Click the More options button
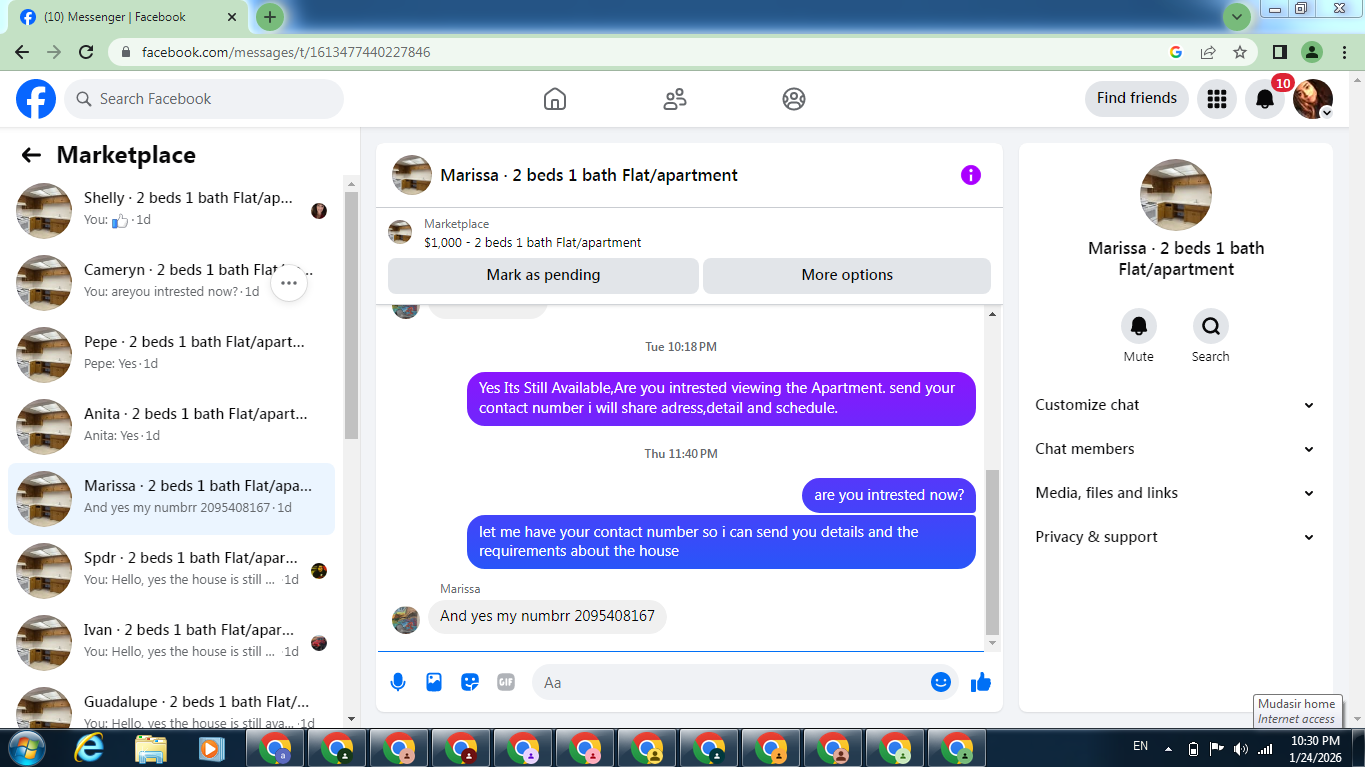The height and width of the screenshot is (767, 1365). 847,275
